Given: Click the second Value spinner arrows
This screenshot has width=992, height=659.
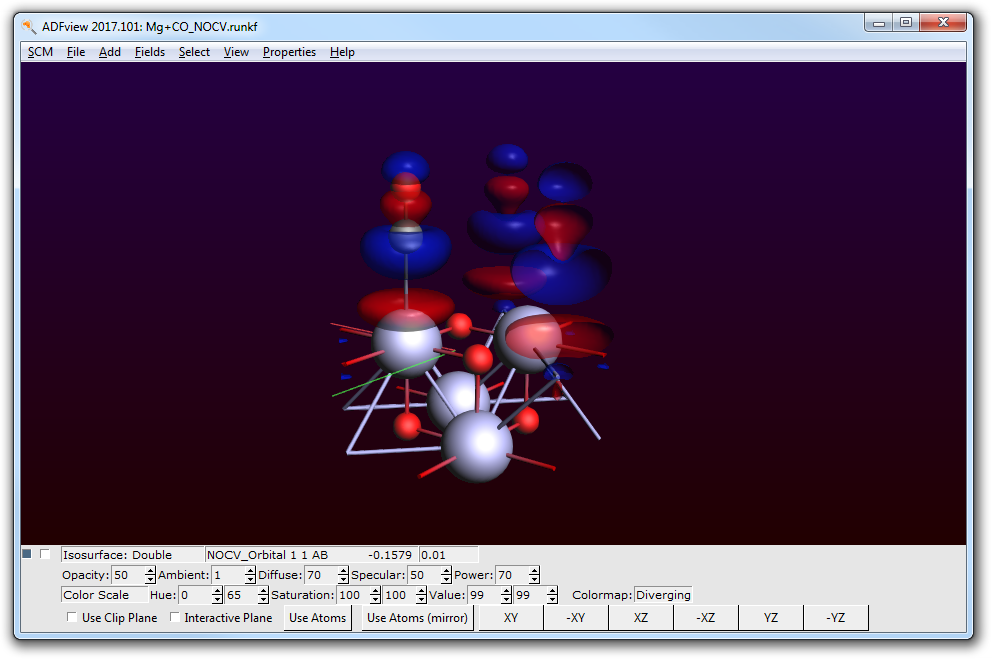Looking at the screenshot, I should click(x=552, y=594).
